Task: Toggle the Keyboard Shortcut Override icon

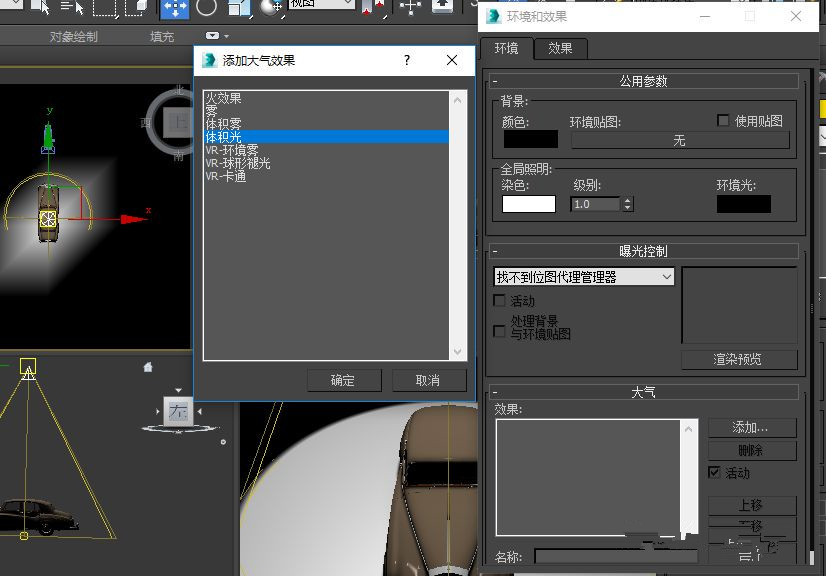Action: (x=442, y=6)
